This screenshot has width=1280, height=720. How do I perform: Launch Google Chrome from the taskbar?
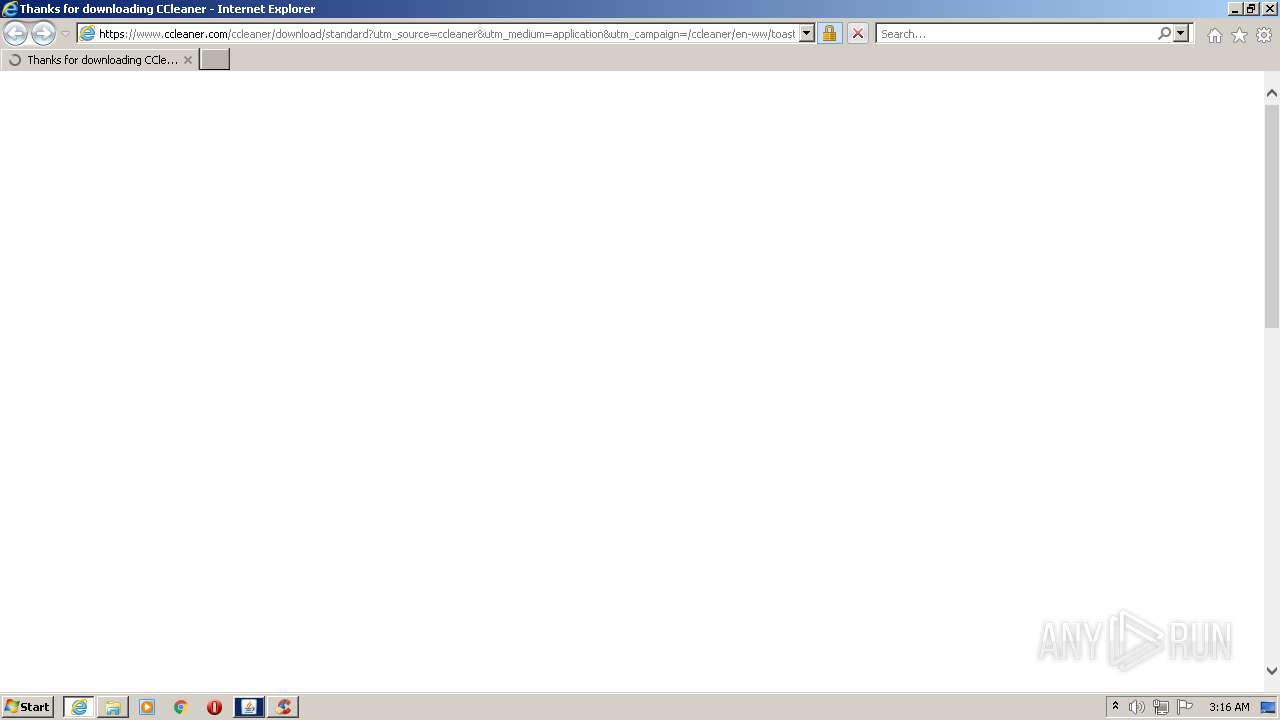181,707
